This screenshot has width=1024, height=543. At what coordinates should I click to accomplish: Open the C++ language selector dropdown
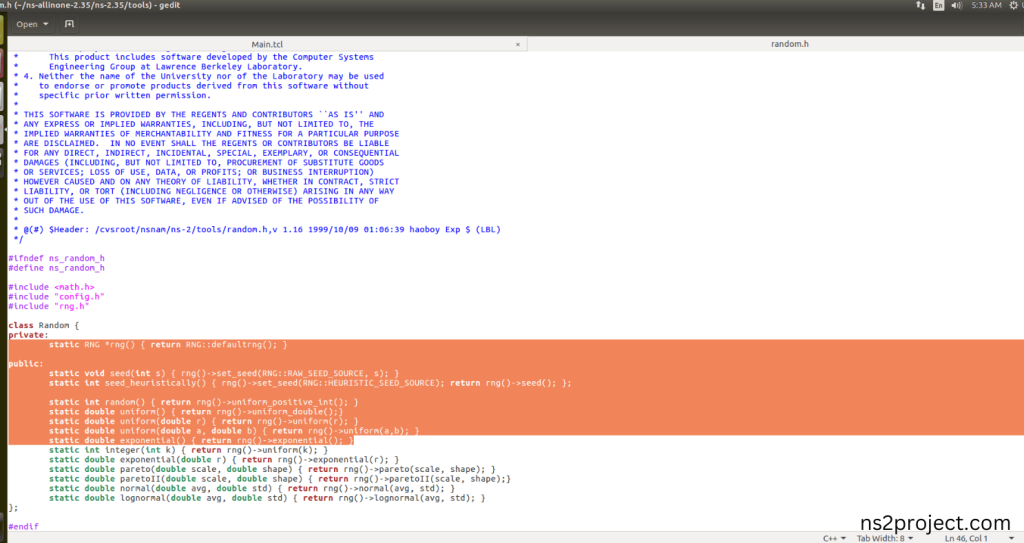pos(834,538)
